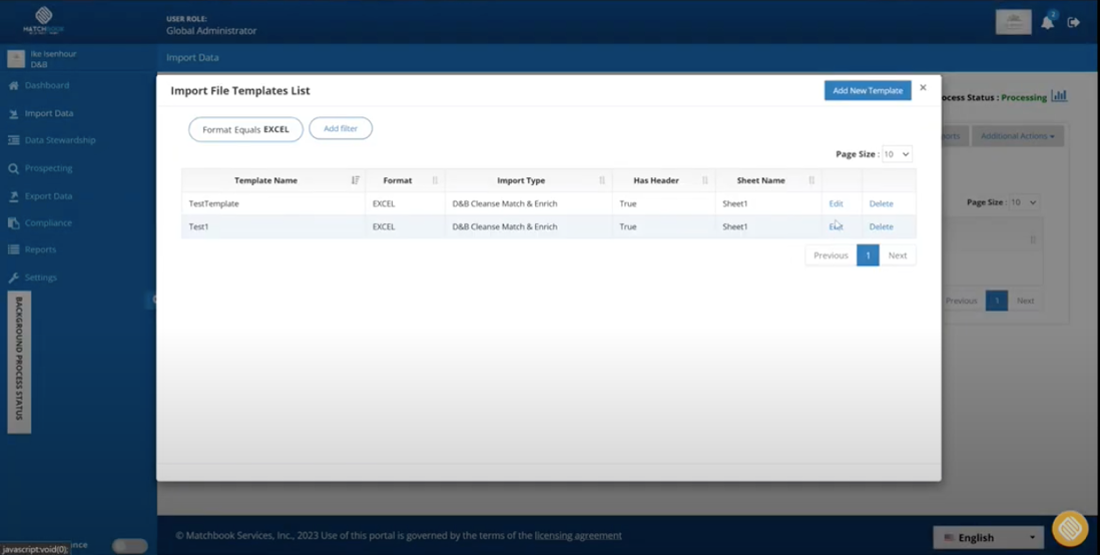Click the company logo thumbnail in header
This screenshot has height=559, width=1100.
1014,22
